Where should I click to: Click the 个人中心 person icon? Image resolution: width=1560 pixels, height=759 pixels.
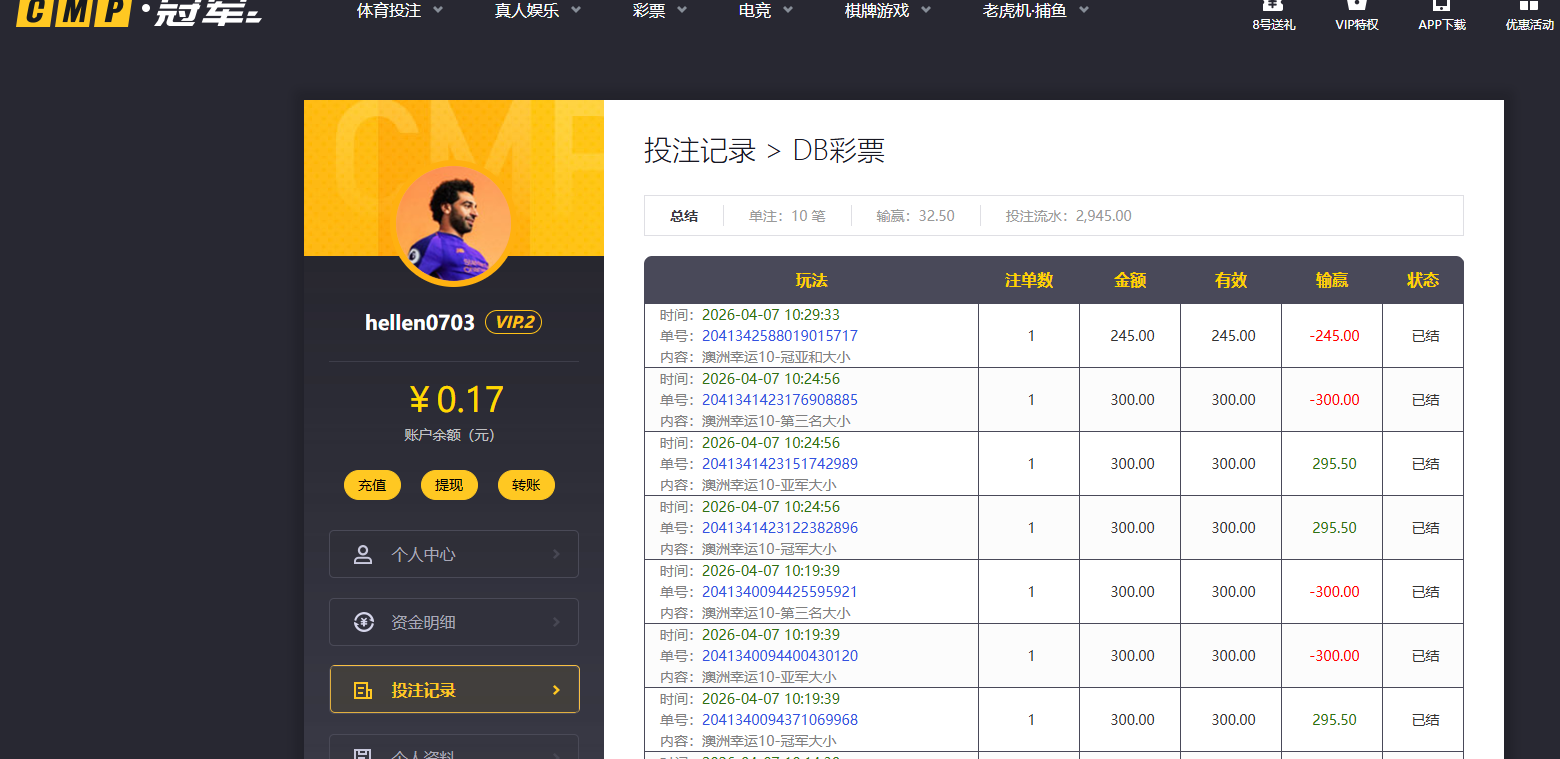coord(363,554)
